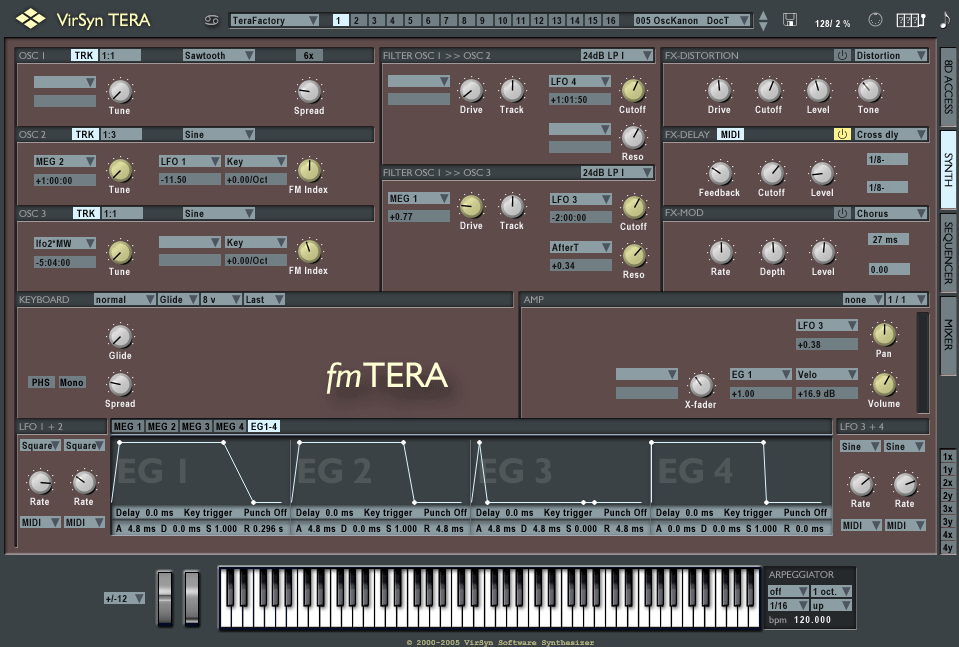Adjust the OSC 2 FM Index knob
The height and width of the screenshot is (647, 959).
click(x=309, y=171)
